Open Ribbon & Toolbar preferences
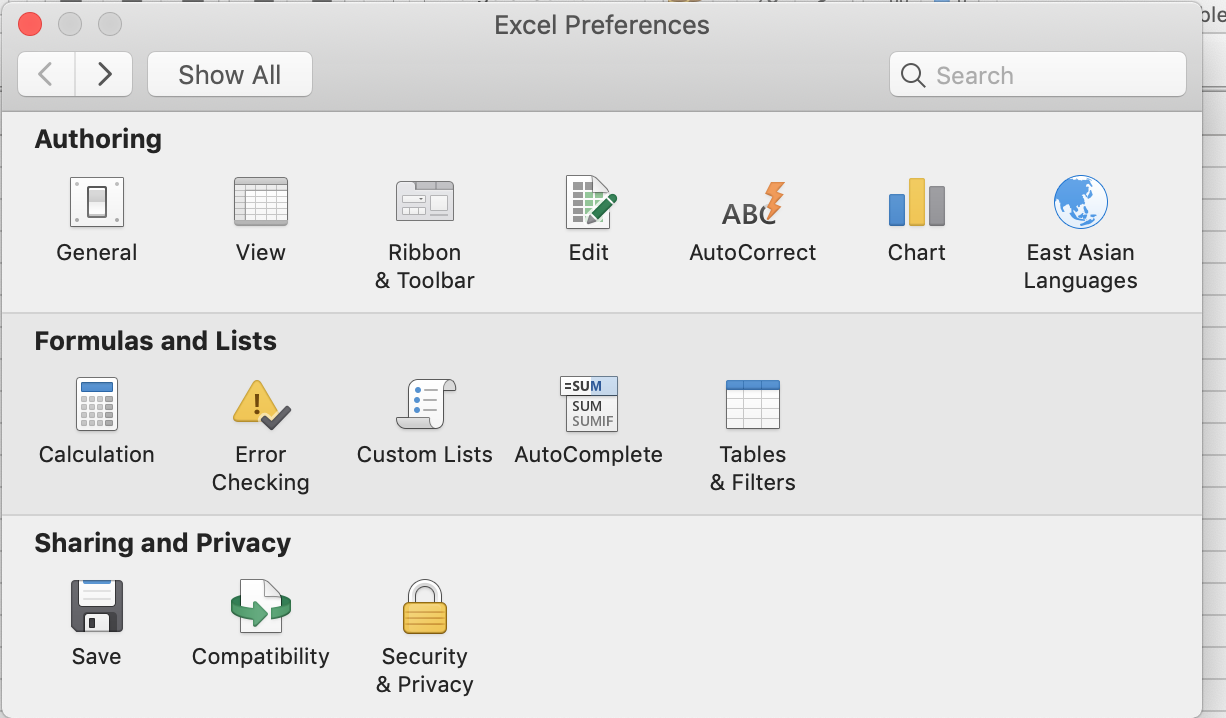Image resolution: width=1226 pixels, height=718 pixels. coord(425,202)
